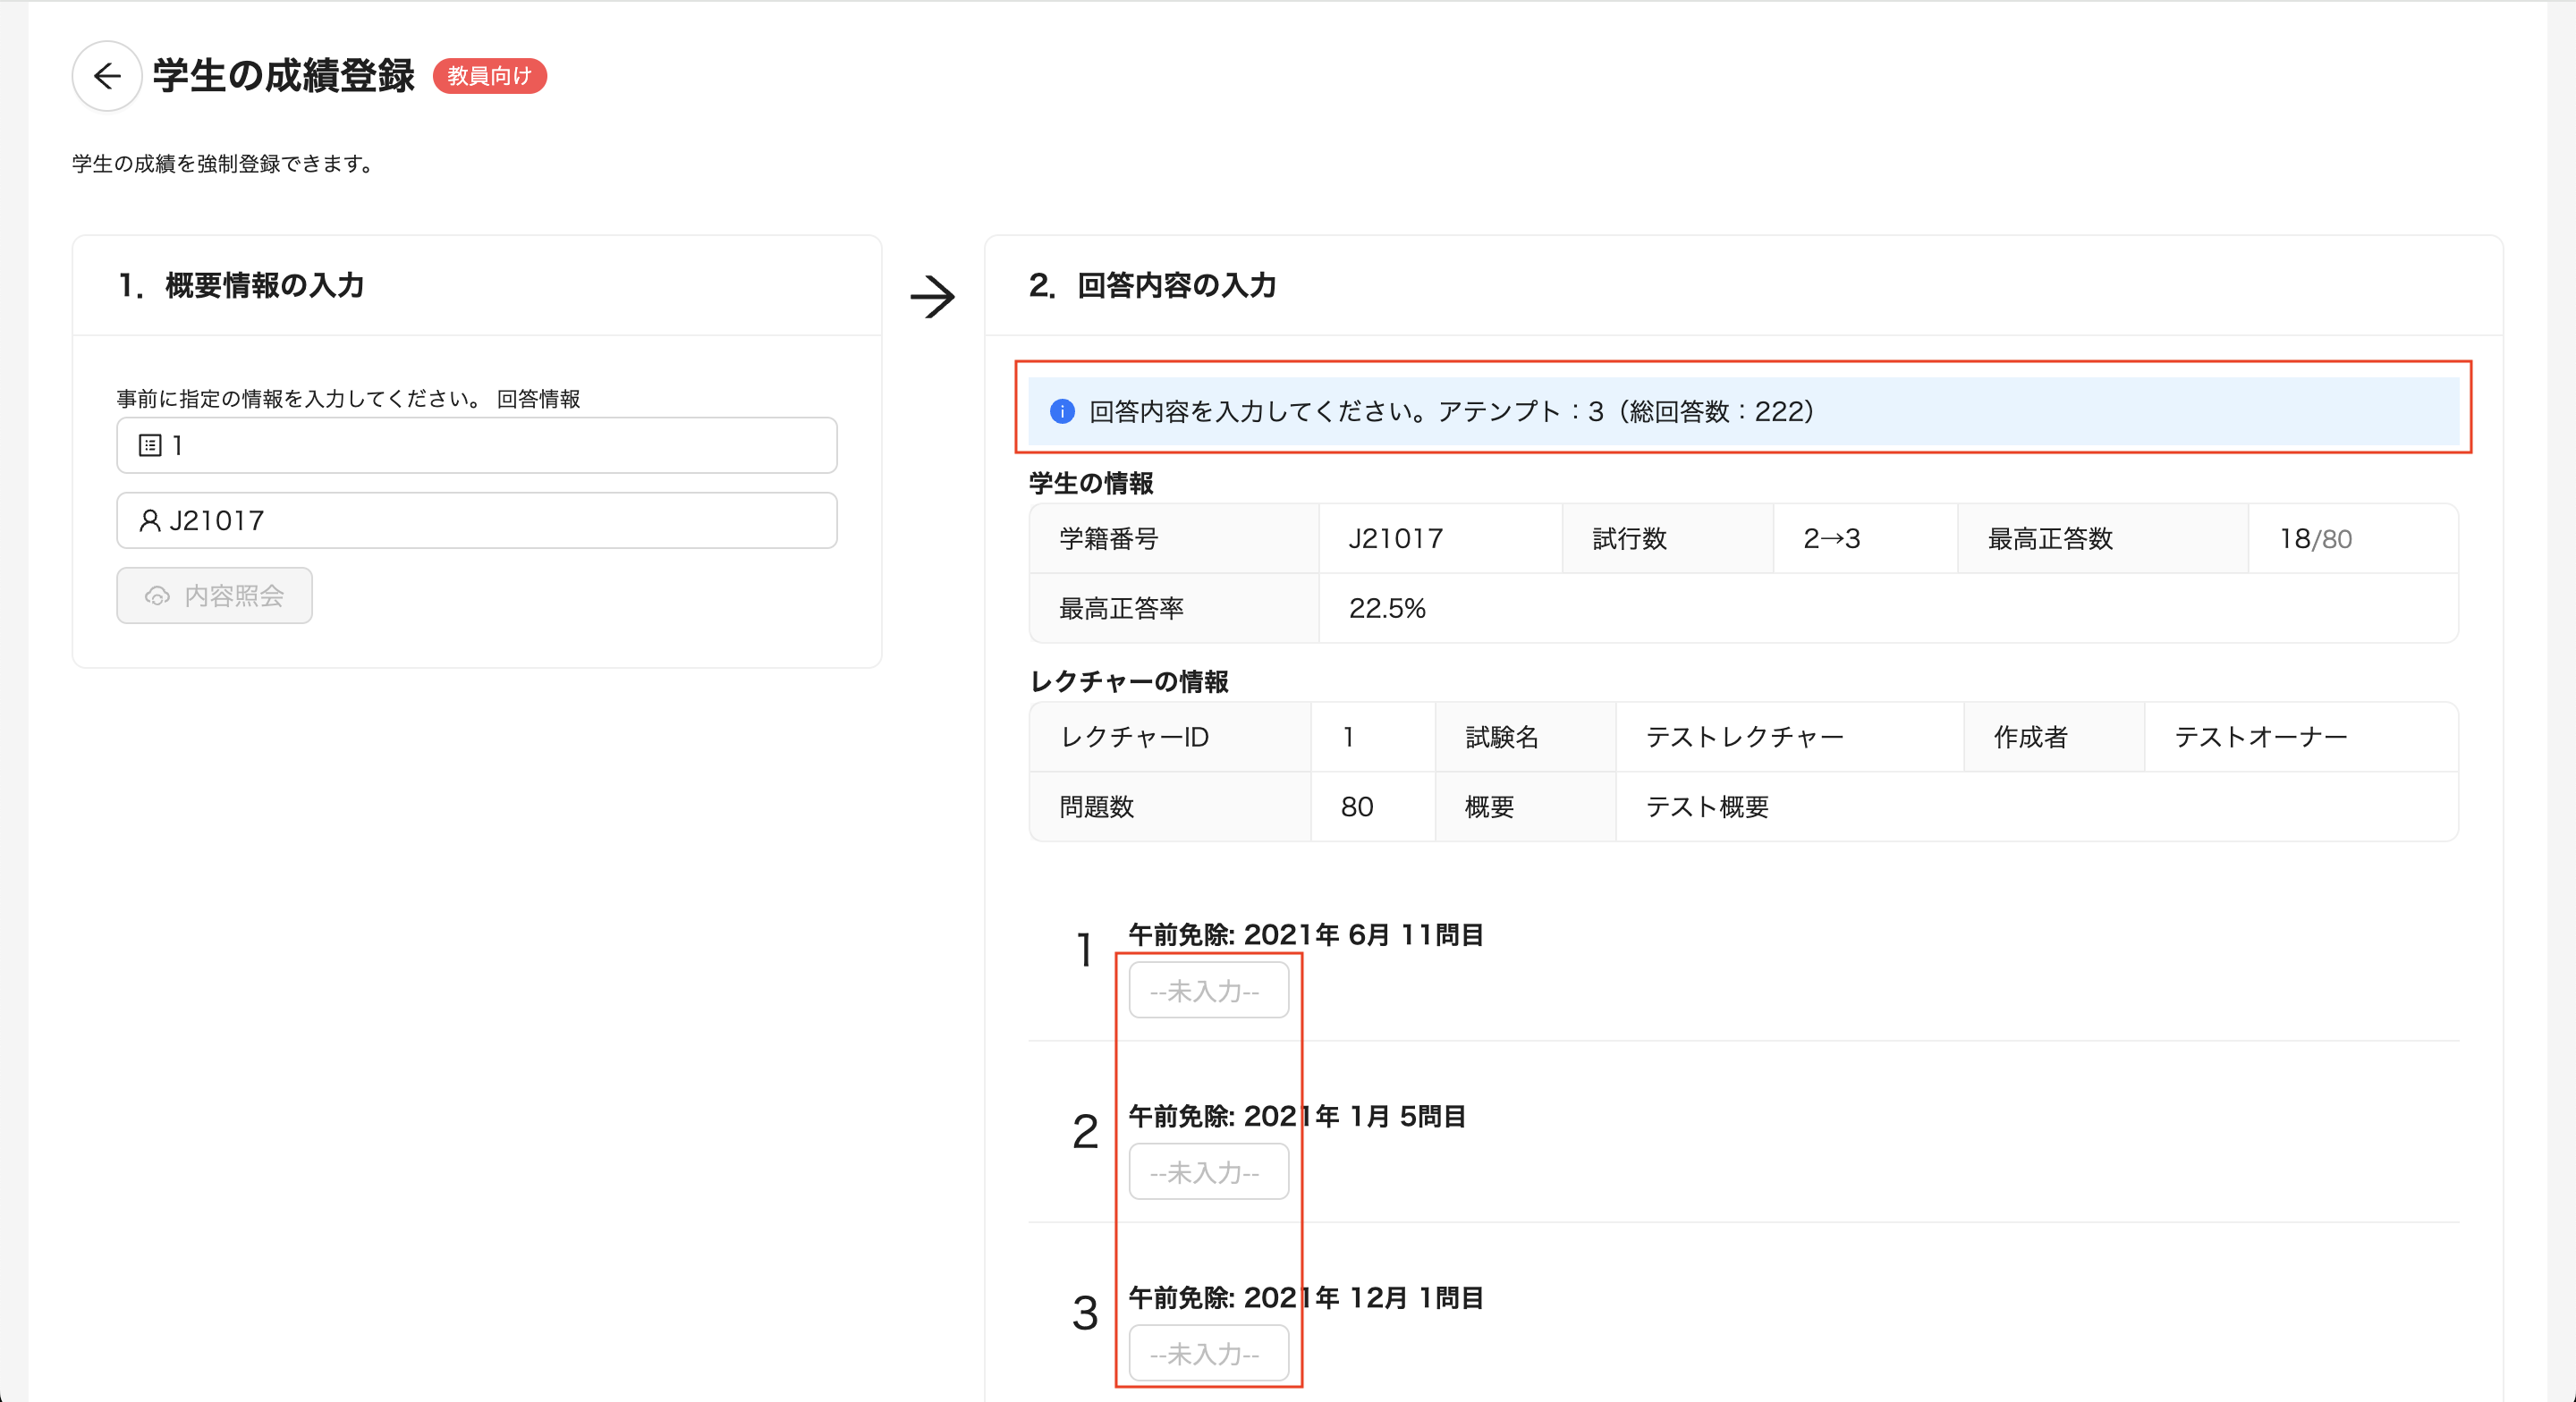Image resolution: width=2576 pixels, height=1402 pixels.
Task: Click the list icon in lecture ID field
Action: point(150,446)
